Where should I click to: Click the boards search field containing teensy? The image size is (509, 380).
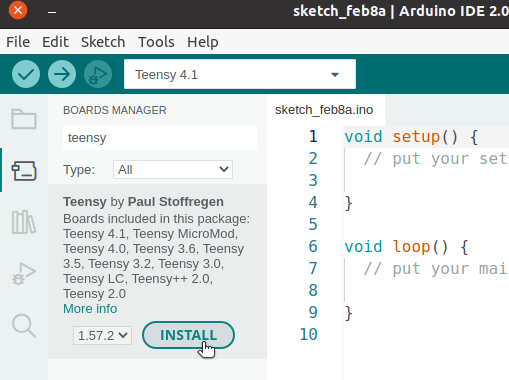pyautogui.click(x=160, y=138)
